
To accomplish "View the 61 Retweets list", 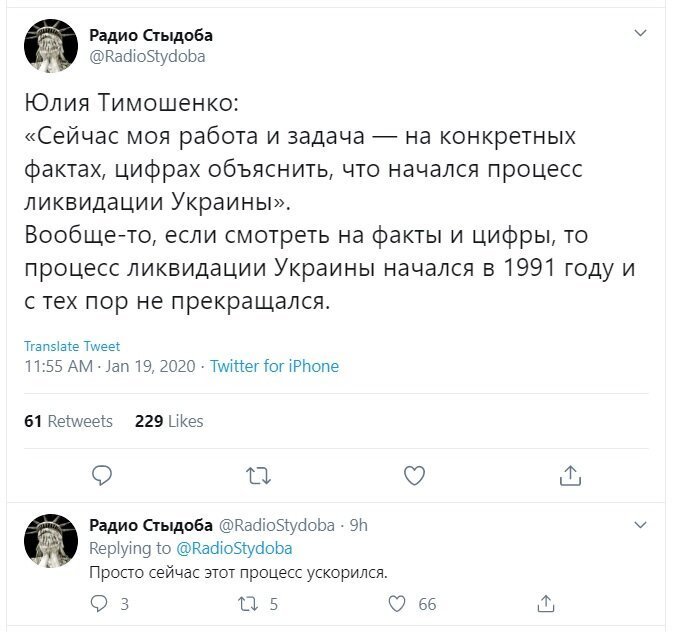I will [68, 421].
